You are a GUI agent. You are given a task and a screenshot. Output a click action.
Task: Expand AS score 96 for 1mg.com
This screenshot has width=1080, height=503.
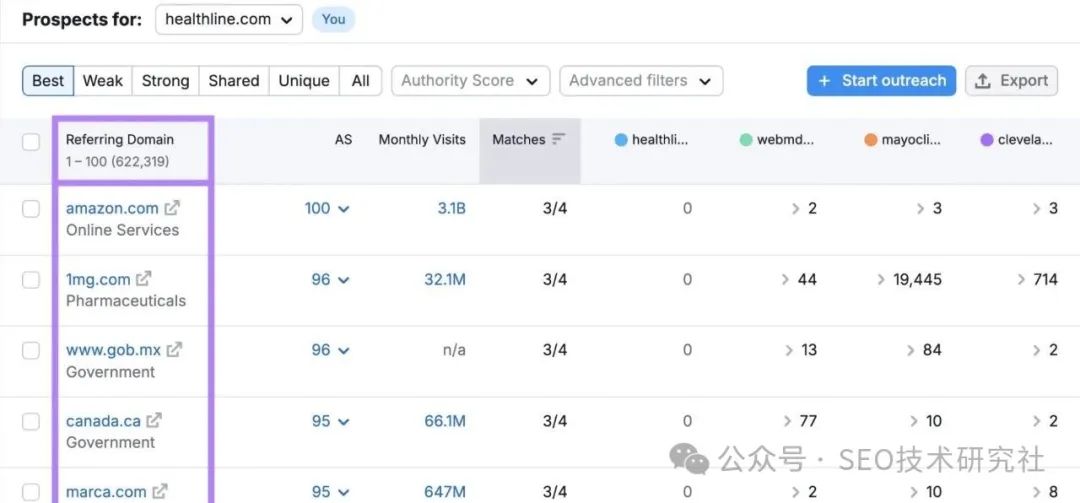coord(331,279)
